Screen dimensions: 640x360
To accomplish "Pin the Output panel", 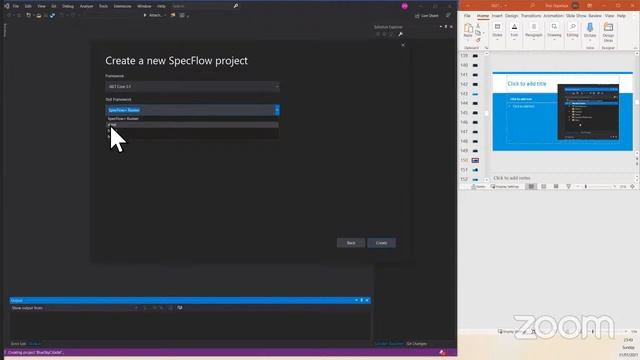I will [362, 300].
